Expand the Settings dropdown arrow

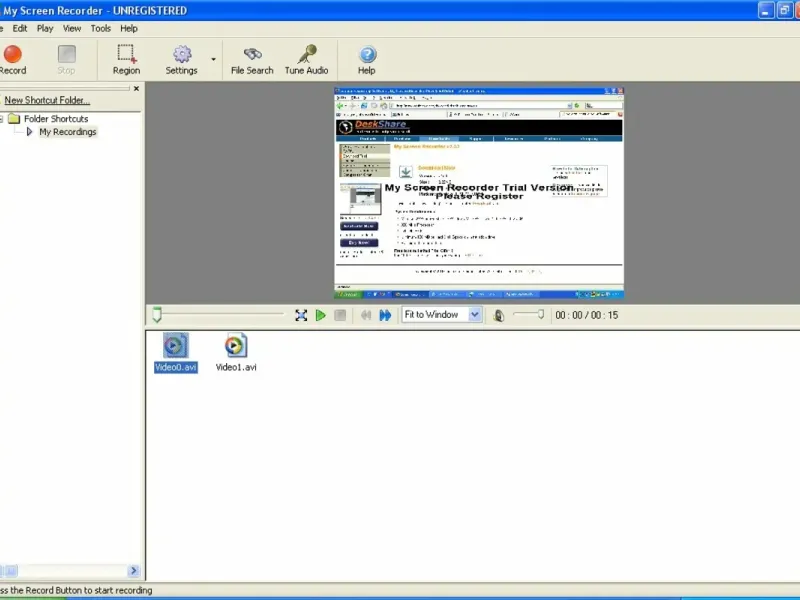coord(213,60)
